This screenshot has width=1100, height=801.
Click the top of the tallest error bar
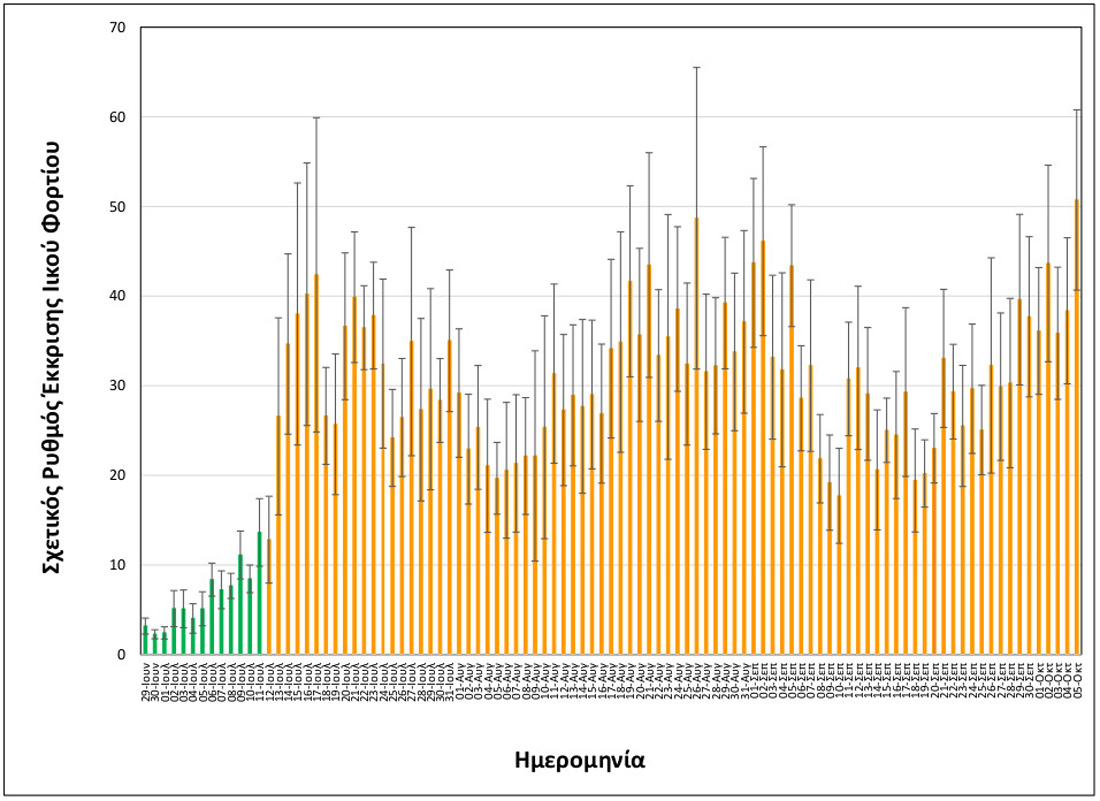[x=697, y=67]
